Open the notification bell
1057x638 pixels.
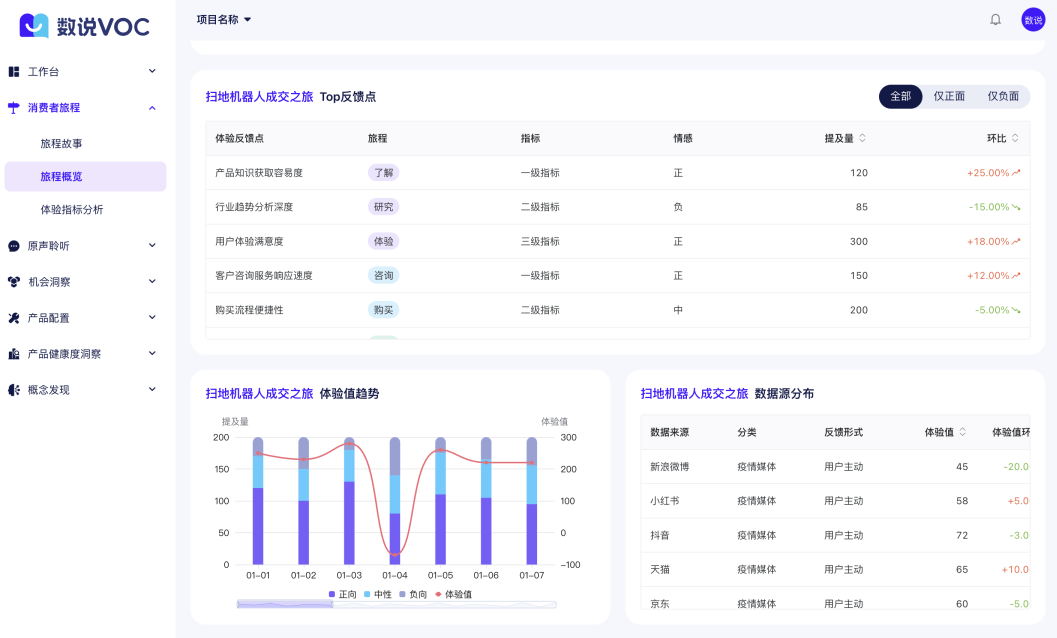tap(995, 20)
